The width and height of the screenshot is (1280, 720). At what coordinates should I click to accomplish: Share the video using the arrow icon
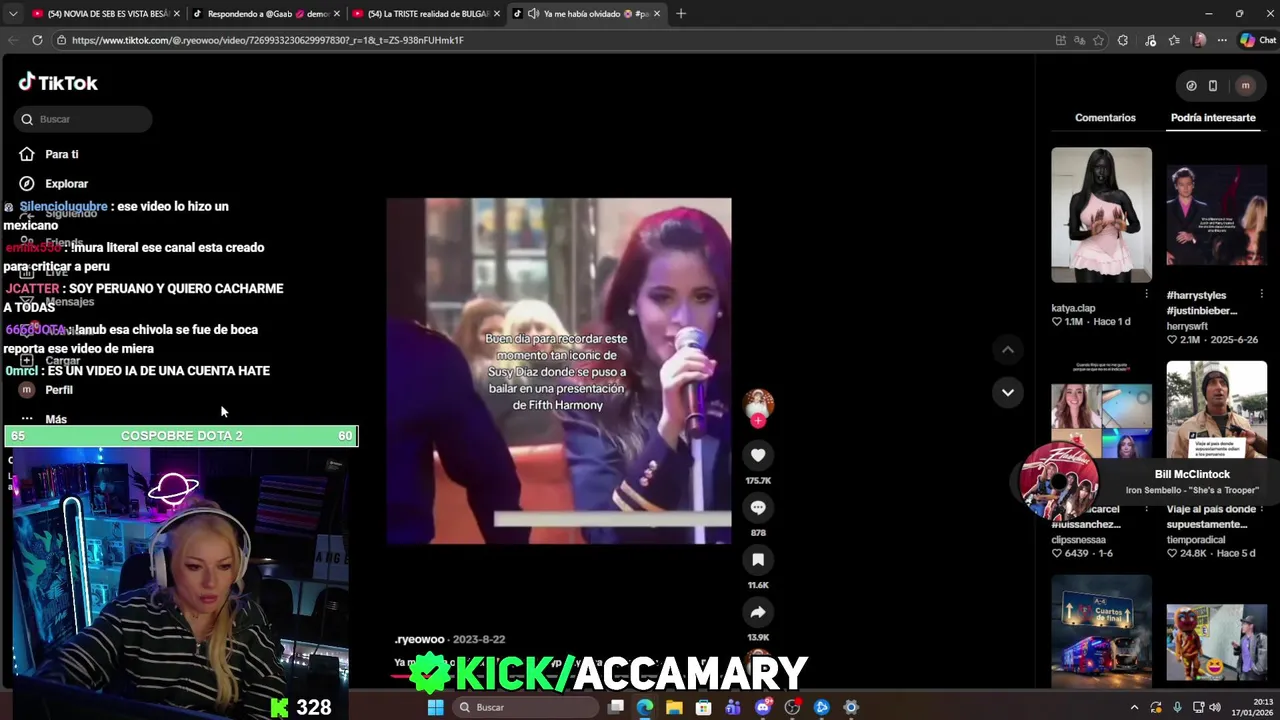pyautogui.click(x=758, y=612)
